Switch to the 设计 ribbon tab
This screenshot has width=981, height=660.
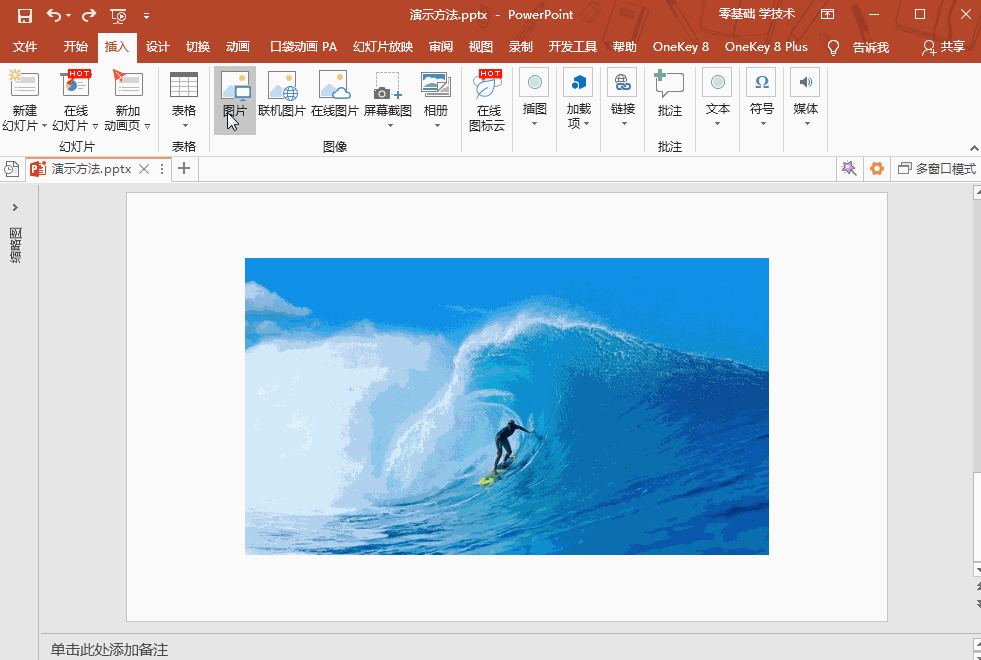[x=158, y=47]
